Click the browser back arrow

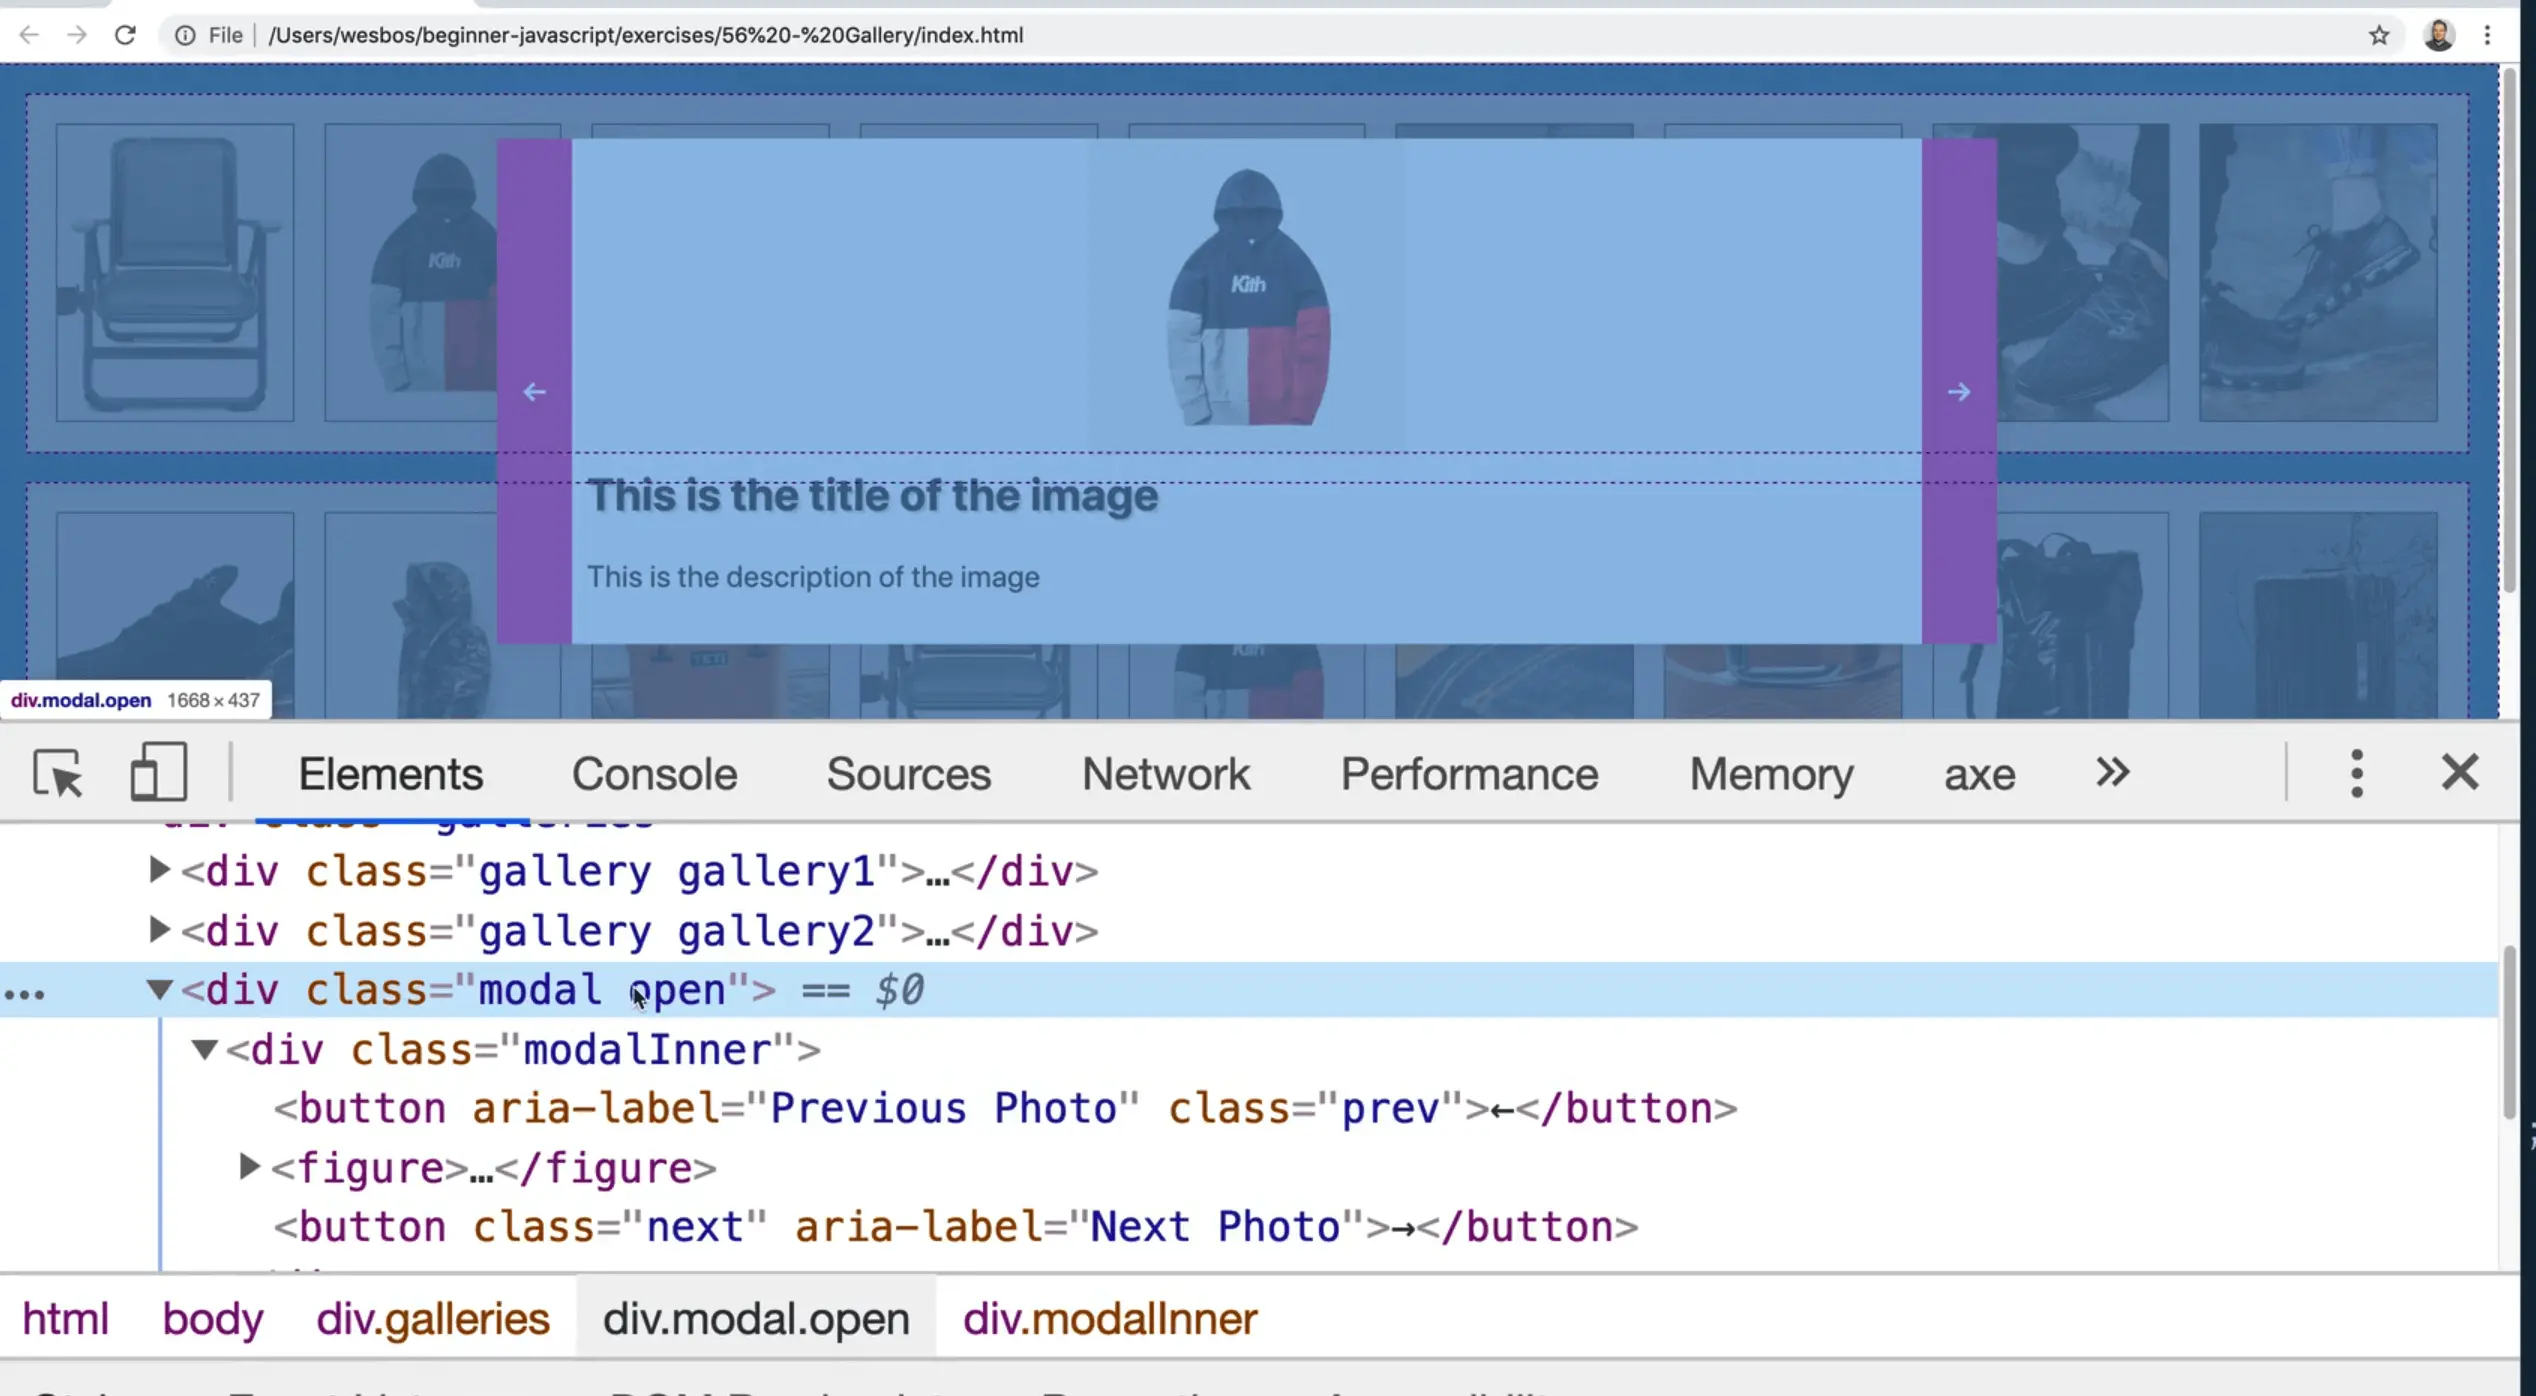(x=29, y=35)
